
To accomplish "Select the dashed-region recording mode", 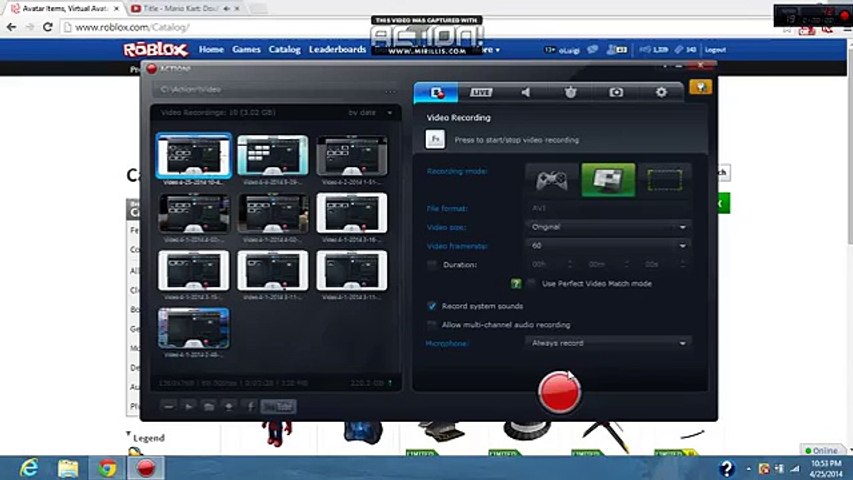I will coord(664,180).
